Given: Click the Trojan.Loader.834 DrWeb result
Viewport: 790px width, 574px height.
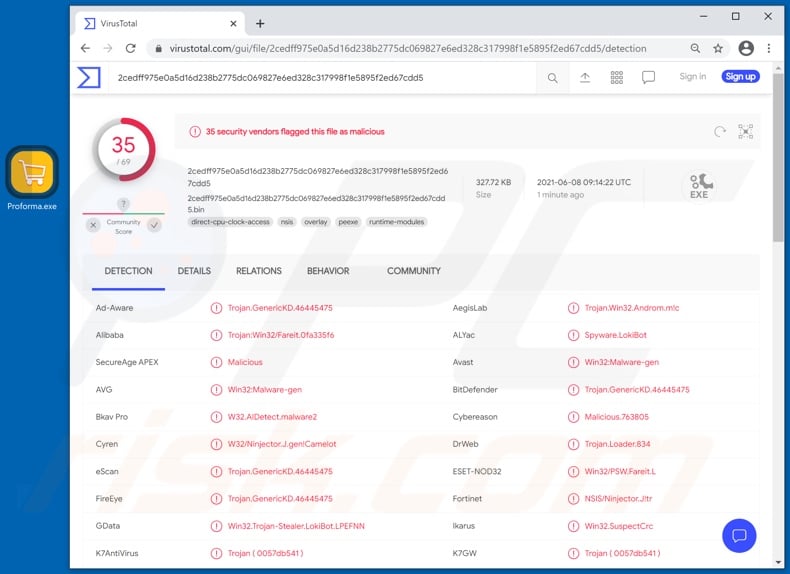Looking at the screenshot, I should click(x=617, y=444).
